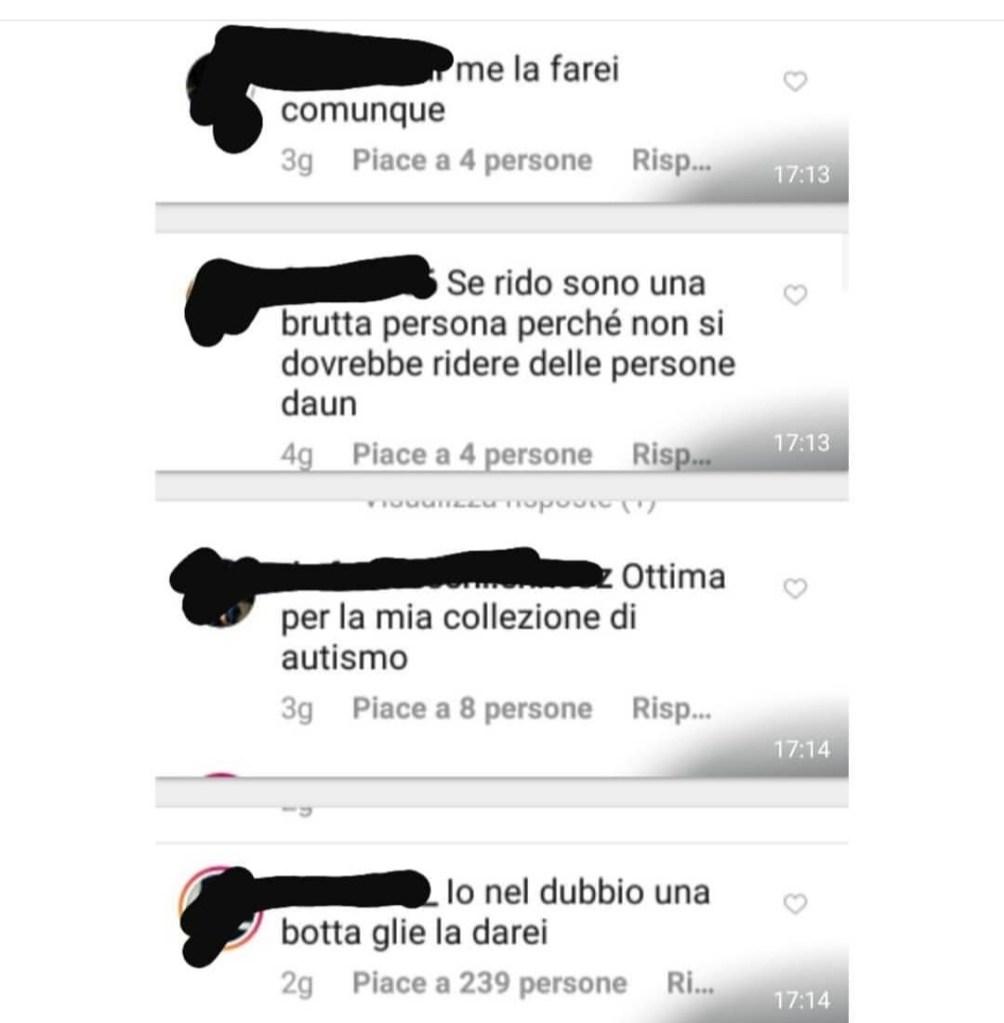Viewport: 1004px width, 1023px height.
Task: Select the "2g" timestamp next to 239 likes
Action: tap(297, 983)
